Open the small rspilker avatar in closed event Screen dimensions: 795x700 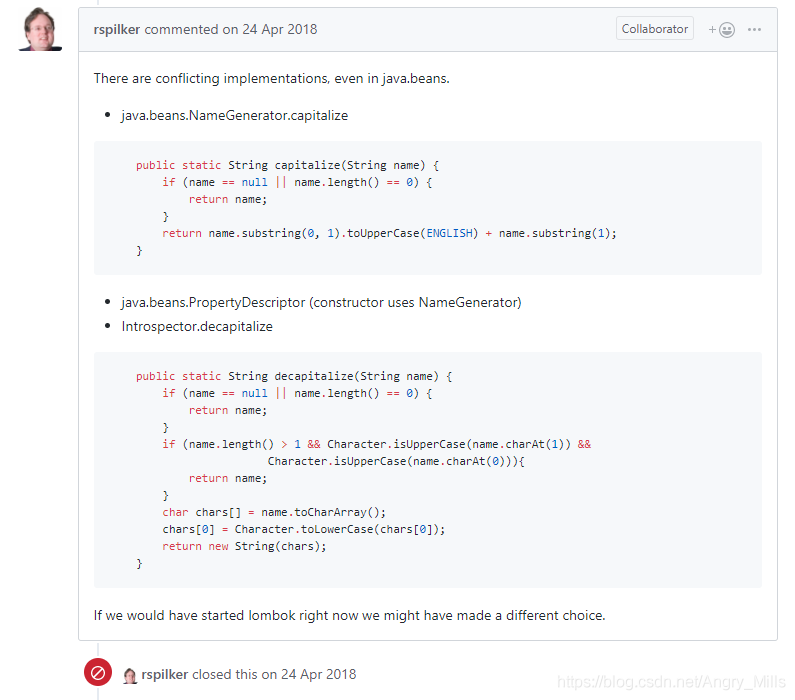click(130, 675)
